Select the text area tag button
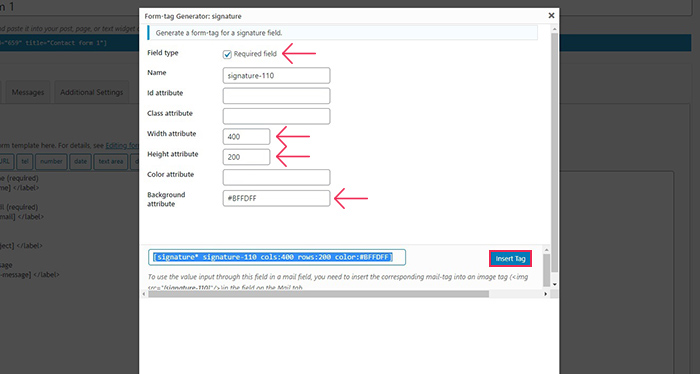700x374 pixels. (x=111, y=162)
